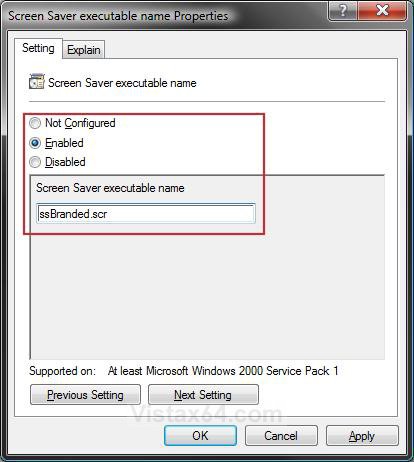The image size is (414, 462).
Task: Cancel the dialog
Action: tap(281, 435)
